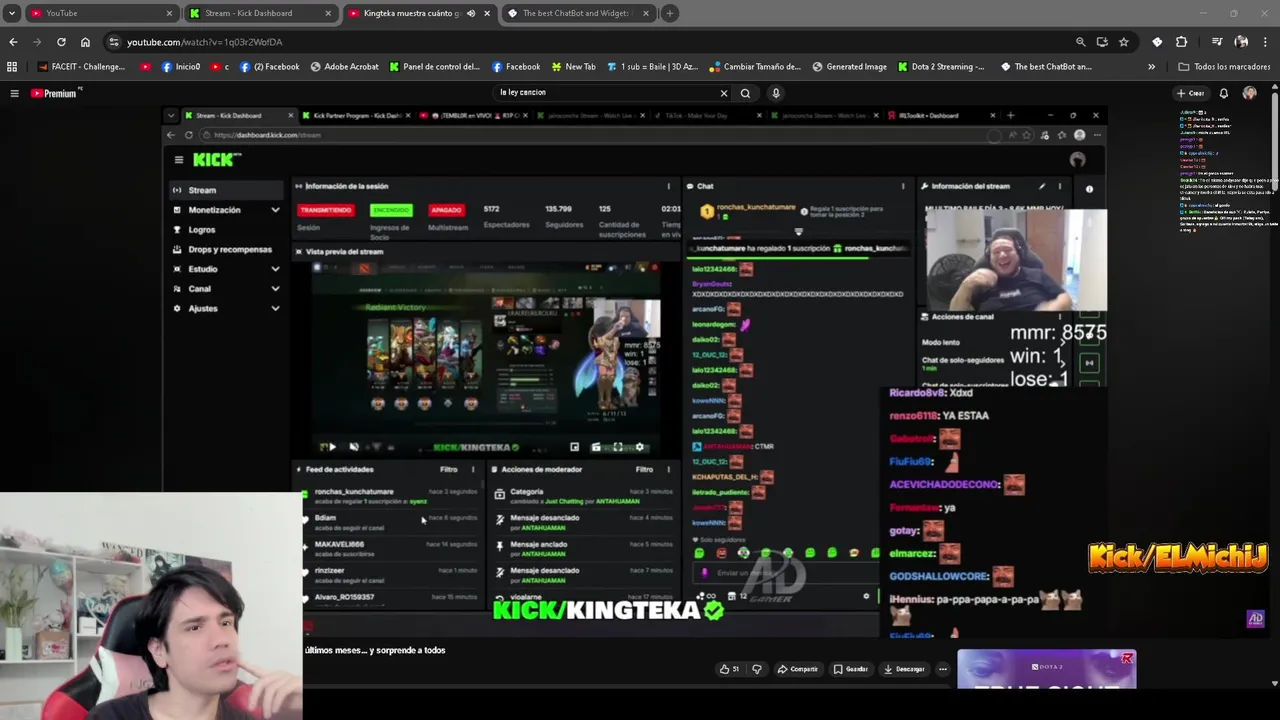Open The best ChatBot an... bookmark
The height and width of the screenshot is (720, 1280).
[1046, 67]
